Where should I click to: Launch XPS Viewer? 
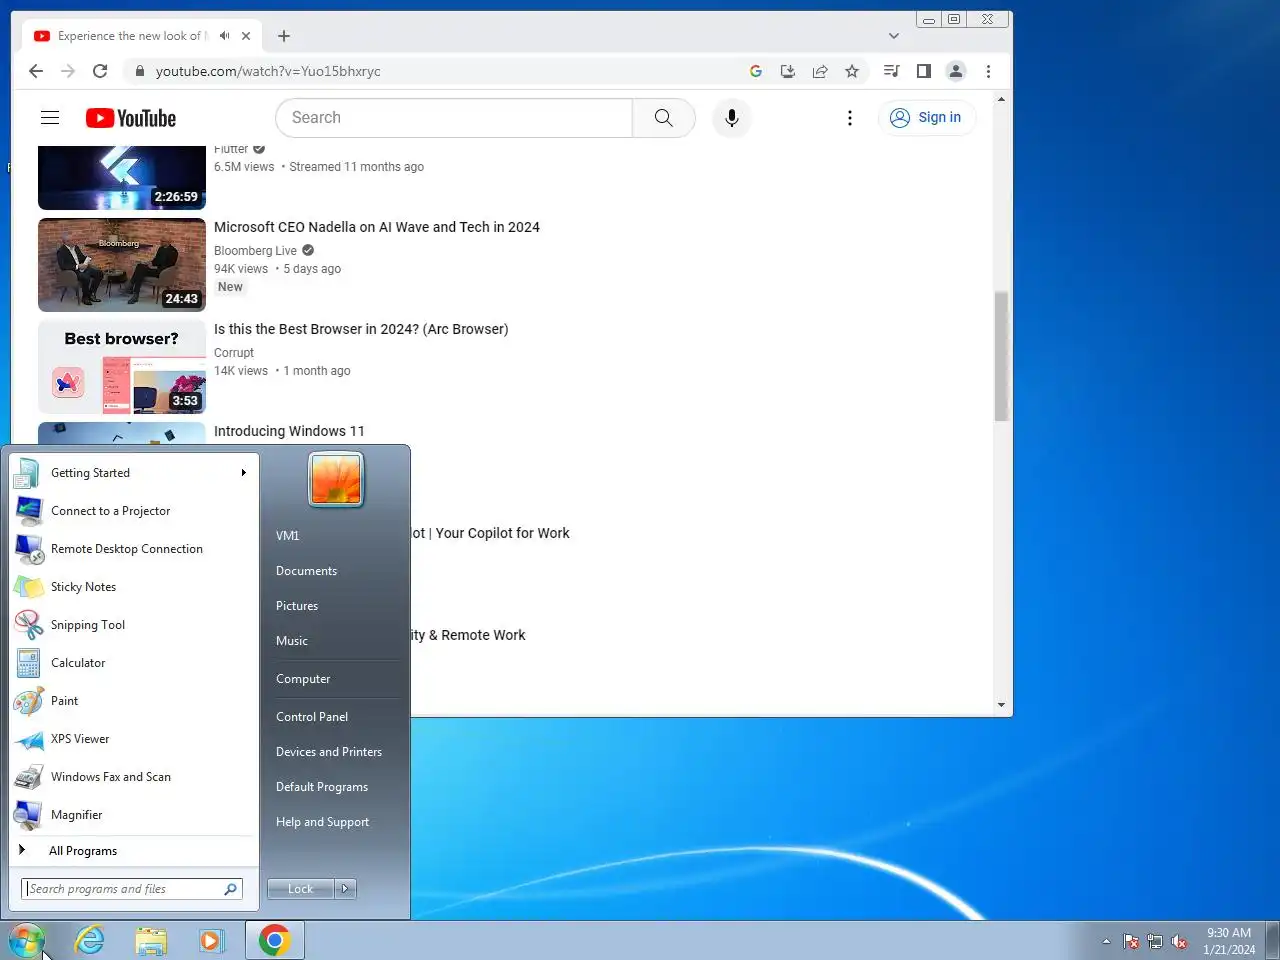pyautogui.click(x=134, y=739)
